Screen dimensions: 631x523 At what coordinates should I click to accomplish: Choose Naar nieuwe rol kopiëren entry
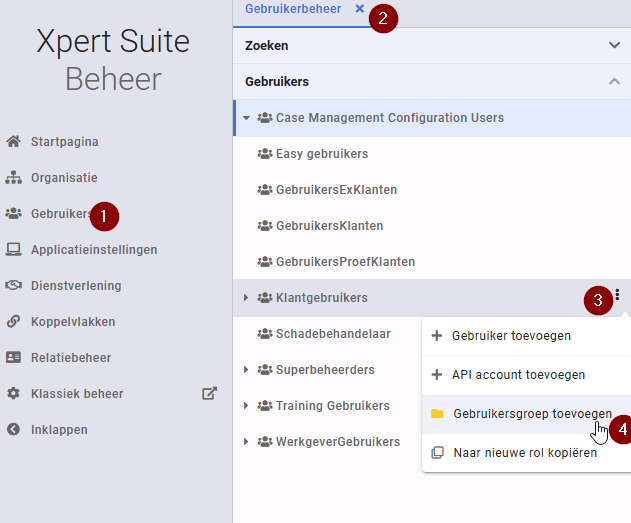point(526,453)
